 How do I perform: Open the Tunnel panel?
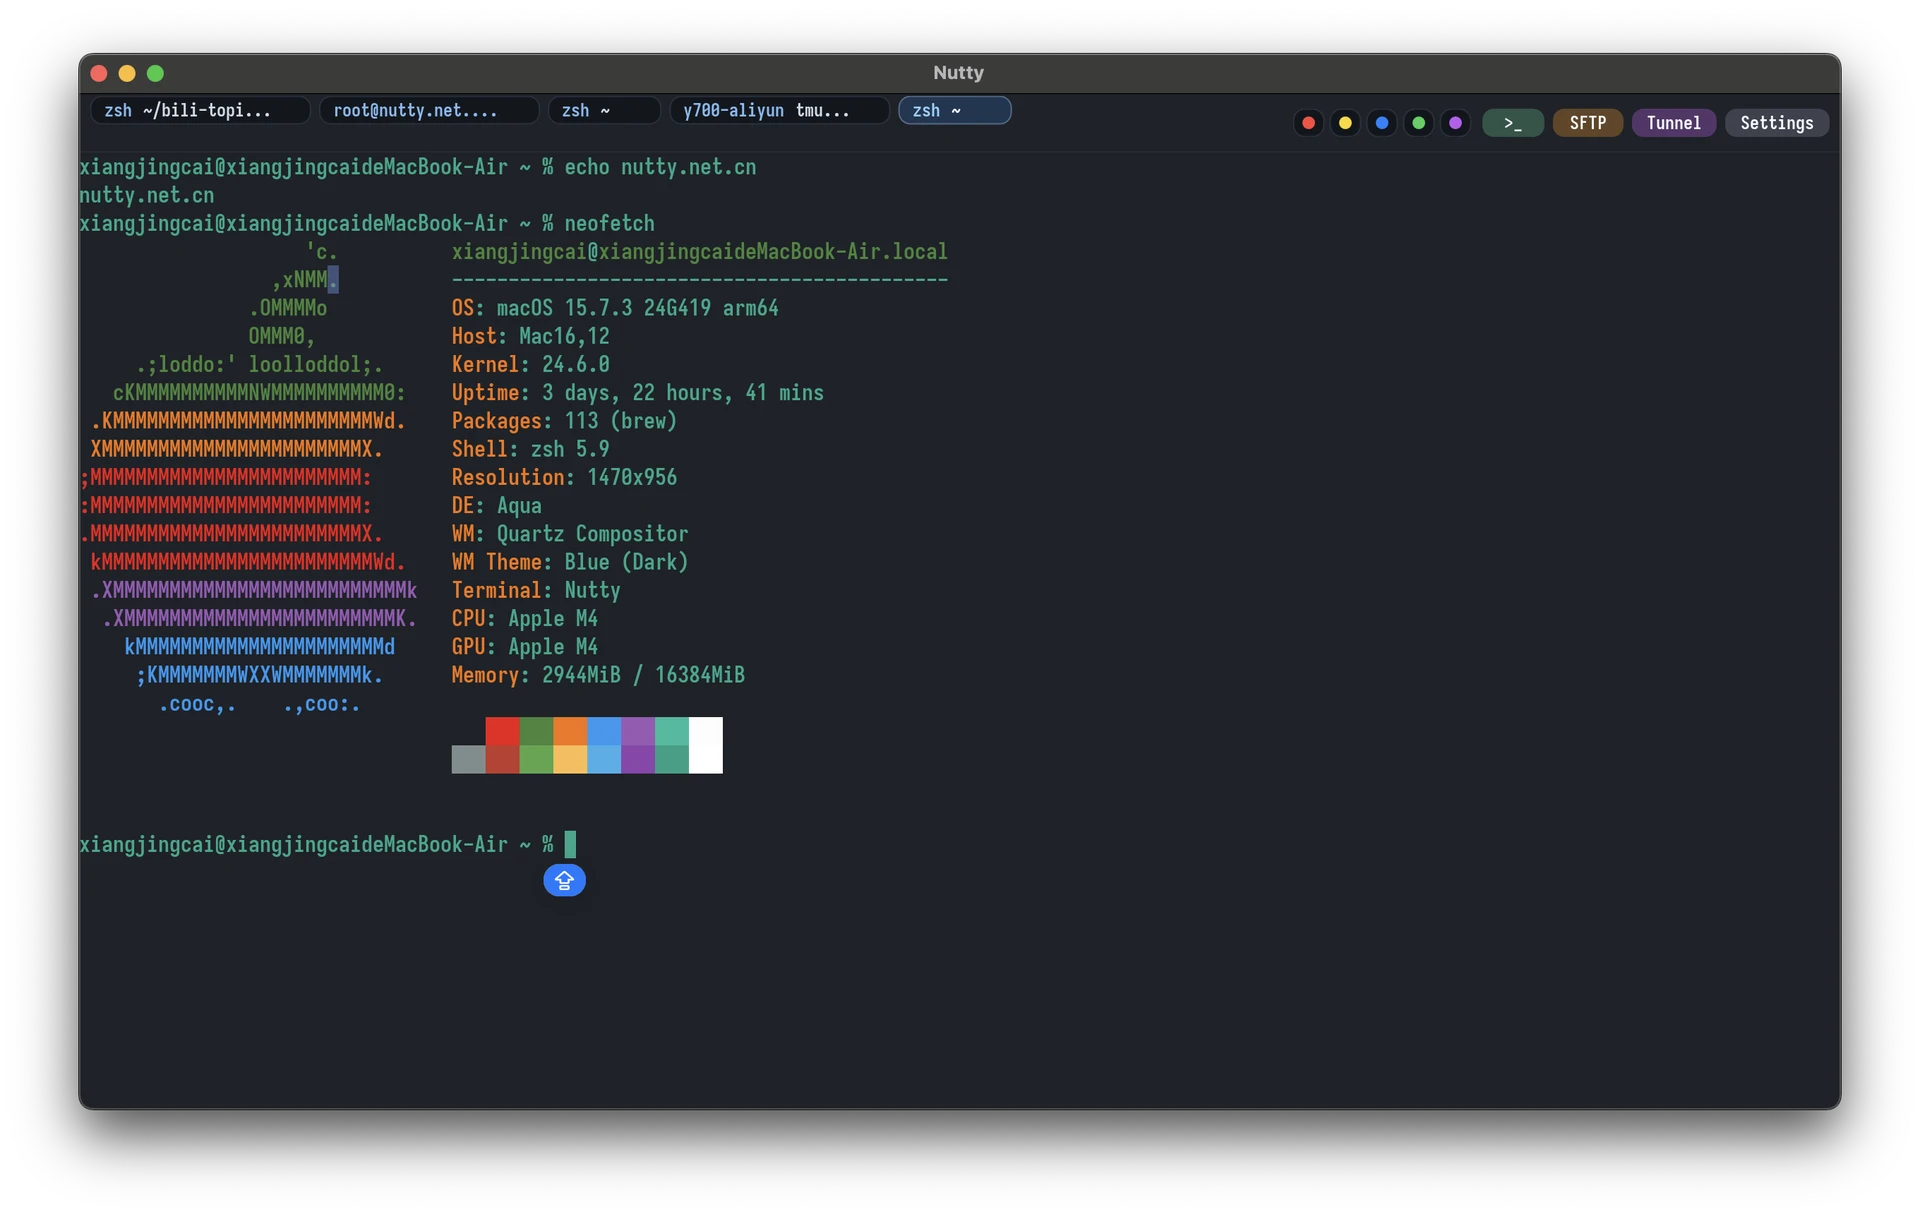tap(1673, 123)
